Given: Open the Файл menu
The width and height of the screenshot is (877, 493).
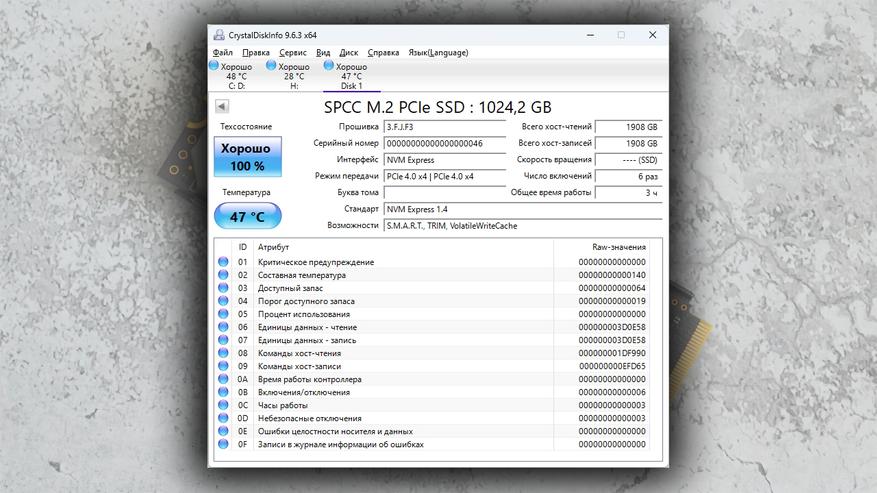Looking at the screenshot, I should pyautogui.click(x=223, y=53).
